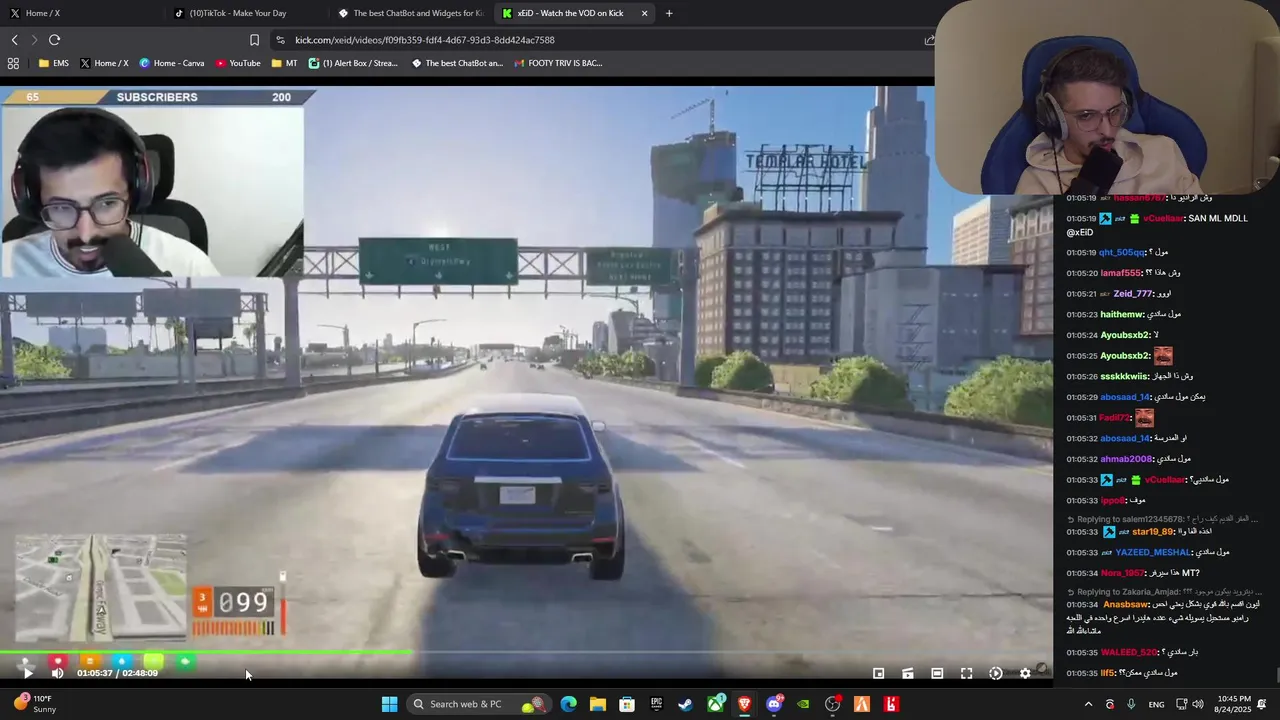Click the Search web & PC box
This screenshot has height=720, width=1280.
(480, 704)
